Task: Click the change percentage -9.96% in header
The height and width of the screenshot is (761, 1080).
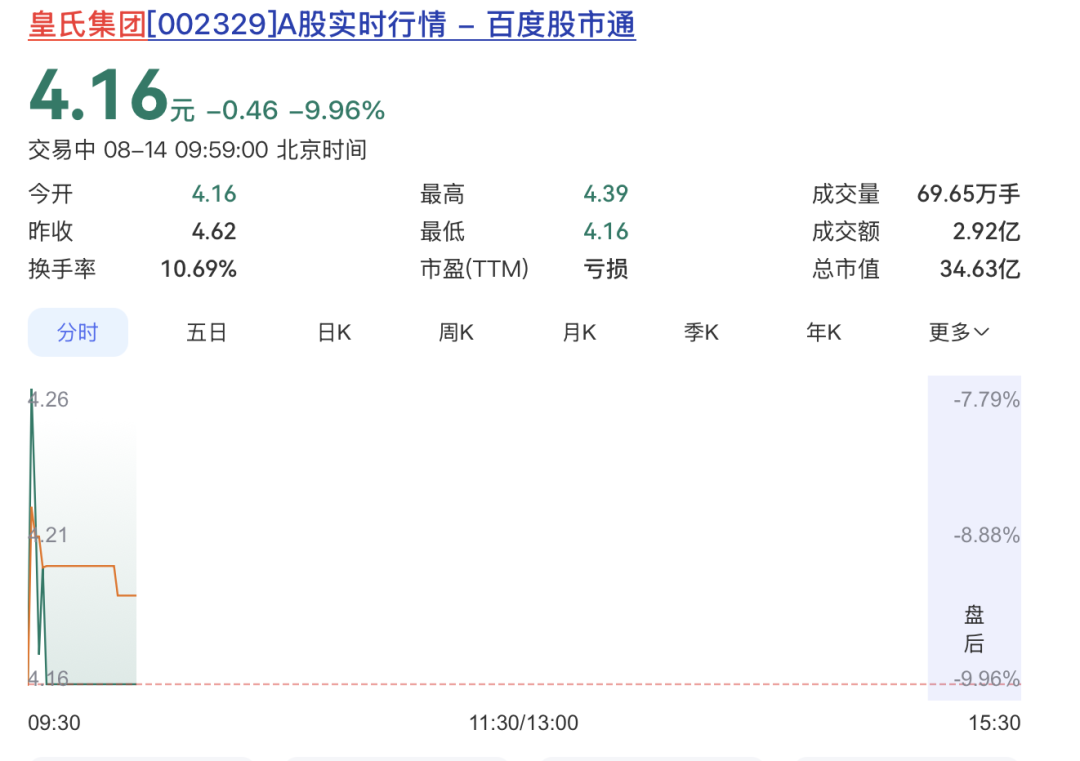Action: pyautogui.click(x=337, y=110)
